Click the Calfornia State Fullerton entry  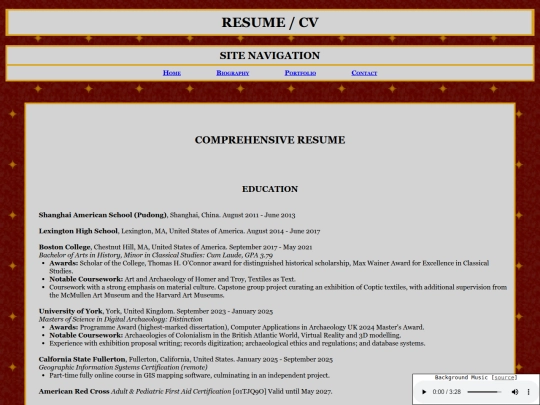coord(186,360)
